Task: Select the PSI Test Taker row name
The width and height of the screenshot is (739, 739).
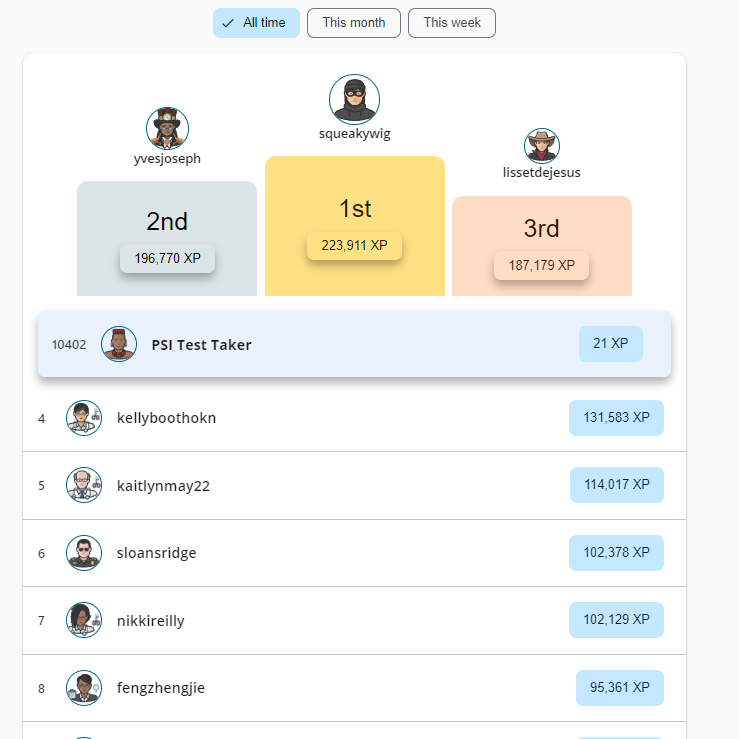Action: [x=201, y=345]
